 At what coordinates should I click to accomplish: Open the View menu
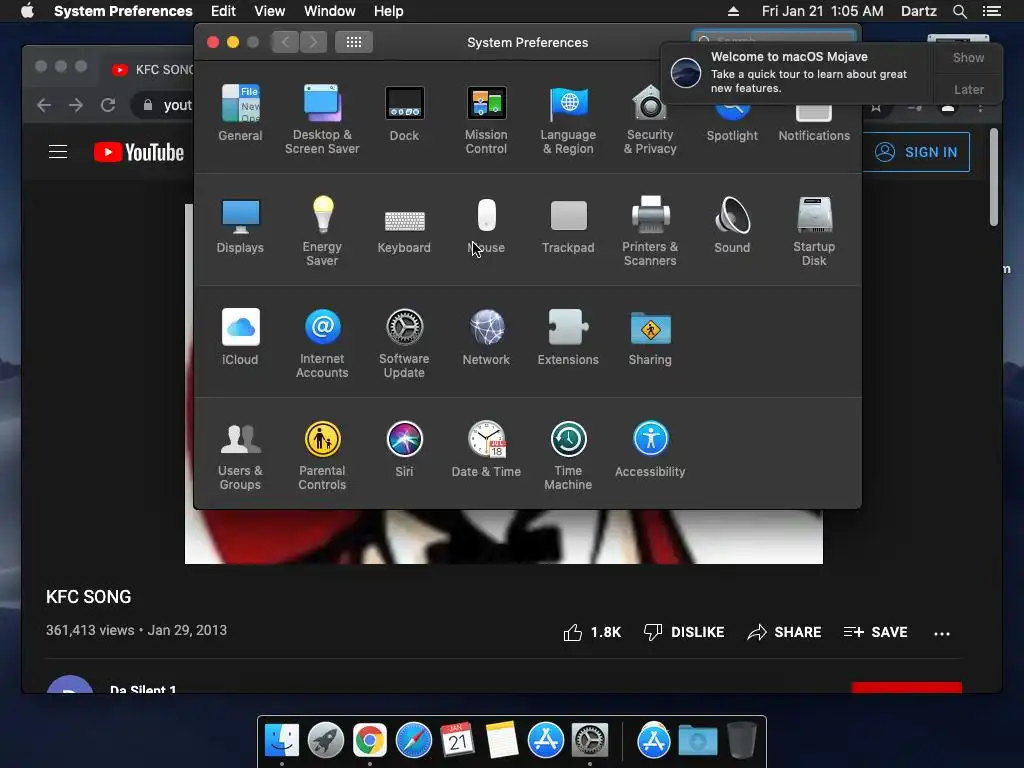tap(269, 11)
